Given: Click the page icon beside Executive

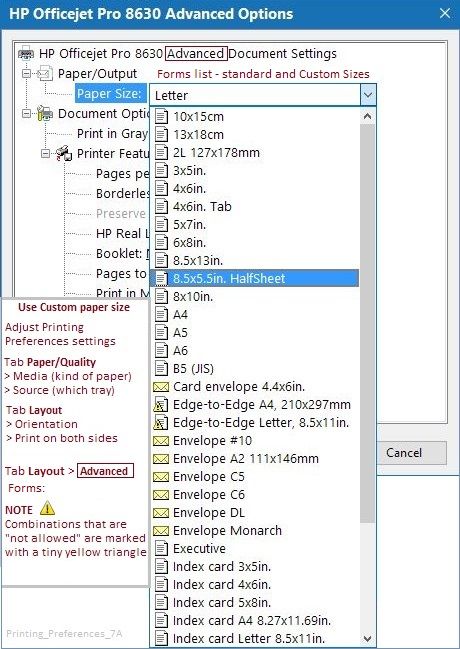Looking at the screenshot, I should click(161, 548).
